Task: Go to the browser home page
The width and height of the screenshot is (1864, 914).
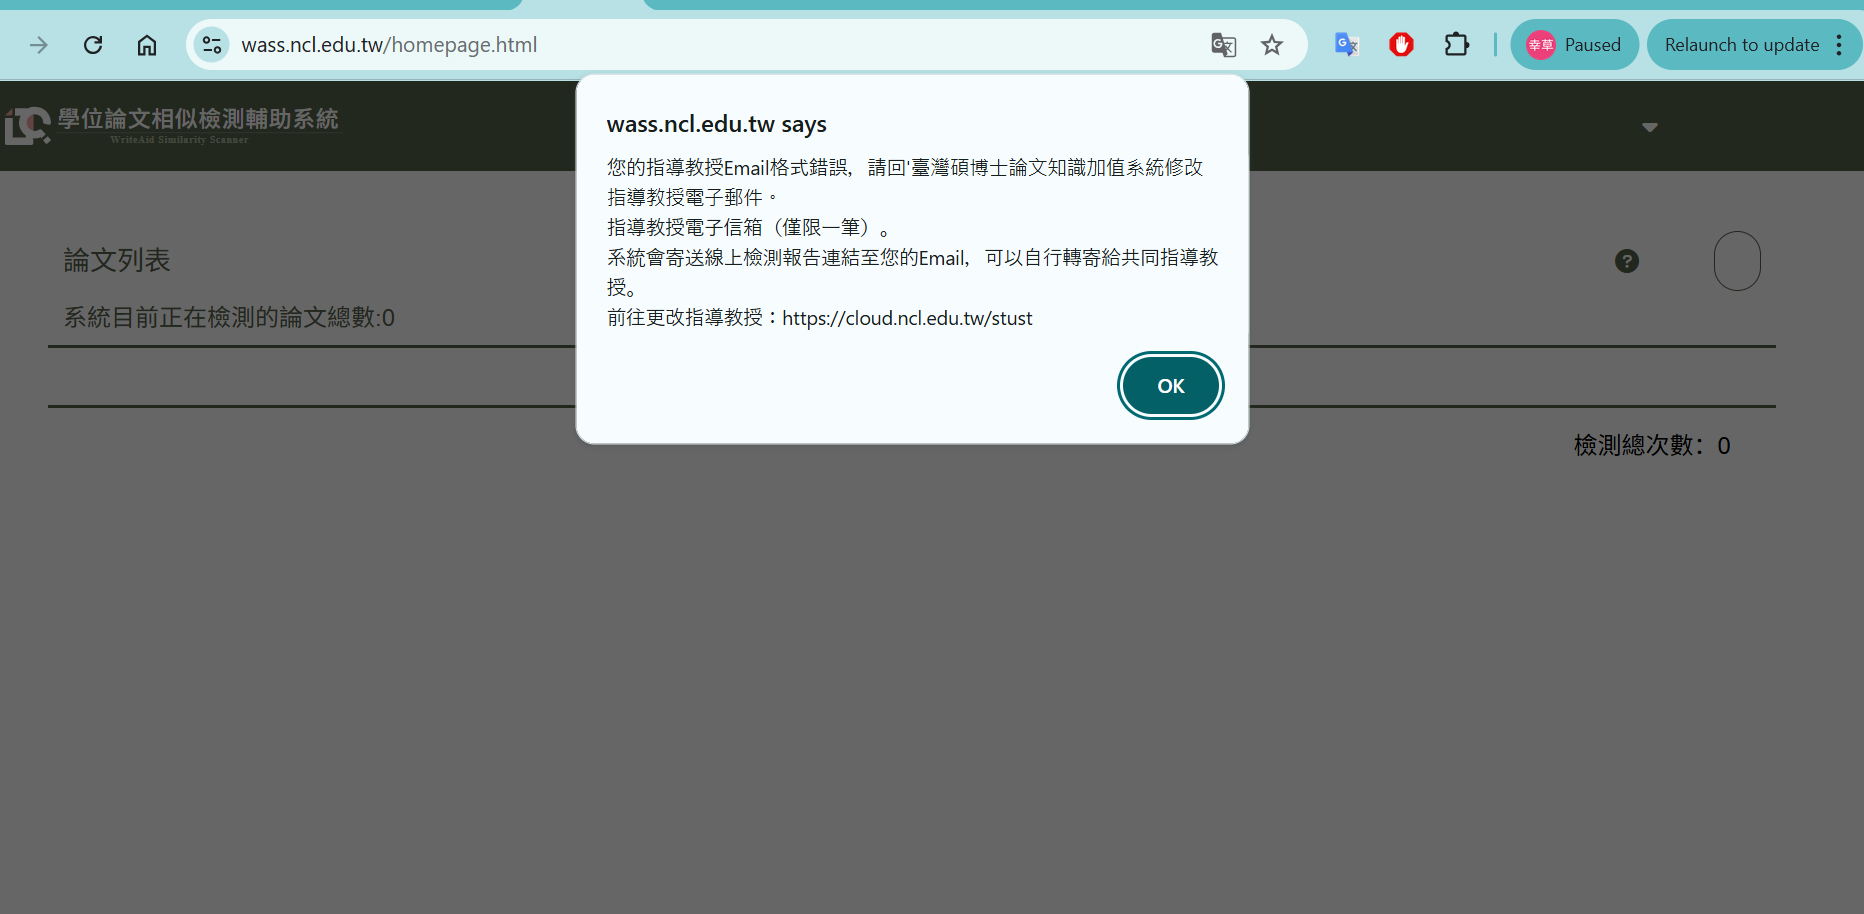Action: [147, 45]
